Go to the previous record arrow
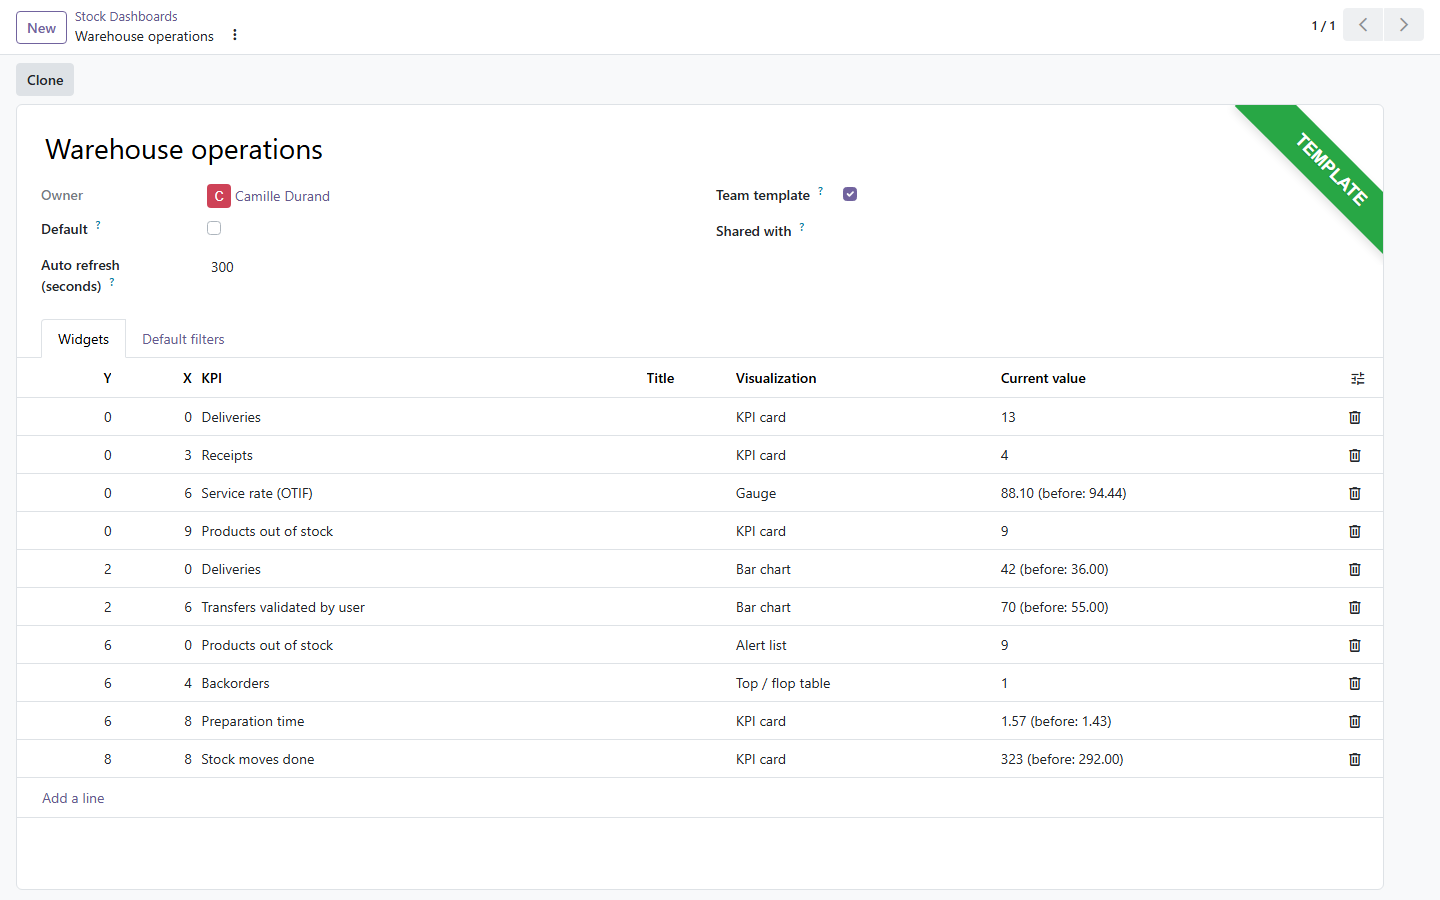Viewport: 1440px width, 900px height. (1363, 25)
